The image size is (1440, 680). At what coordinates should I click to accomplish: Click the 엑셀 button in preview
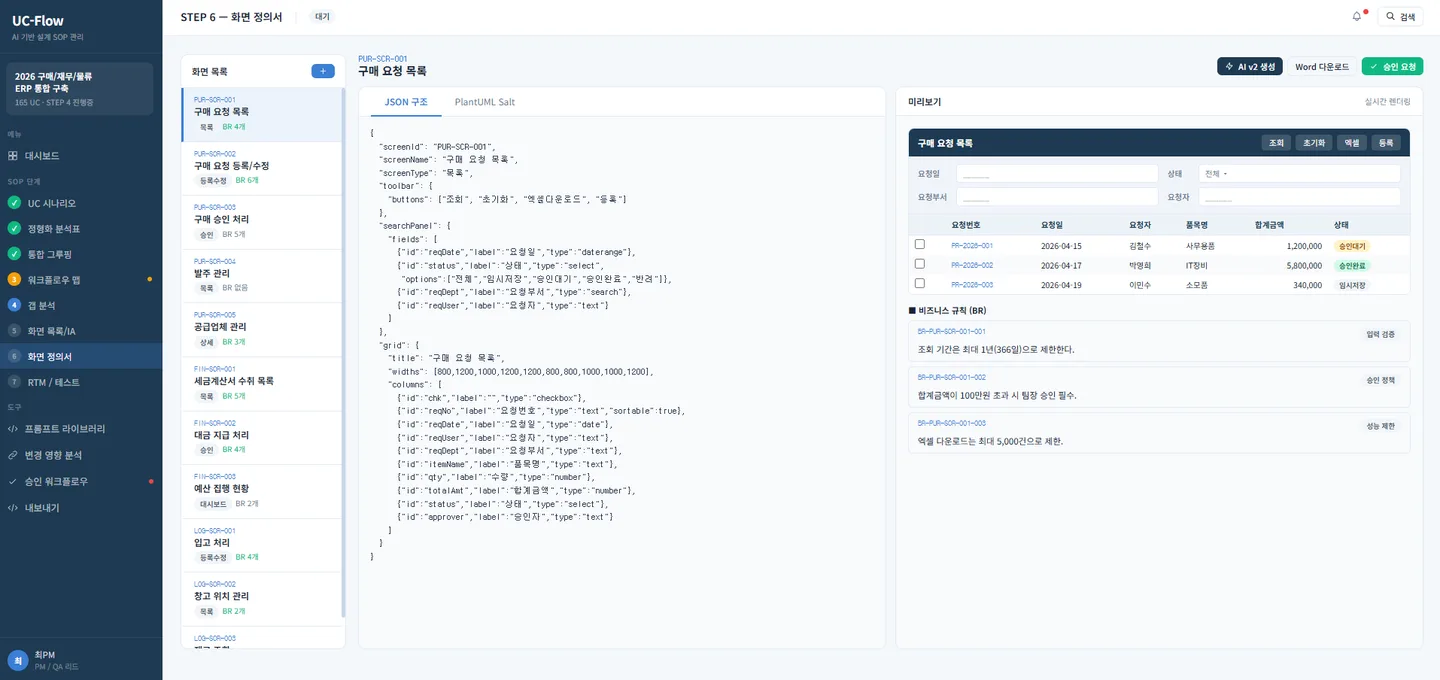[x=1351, y=143]
